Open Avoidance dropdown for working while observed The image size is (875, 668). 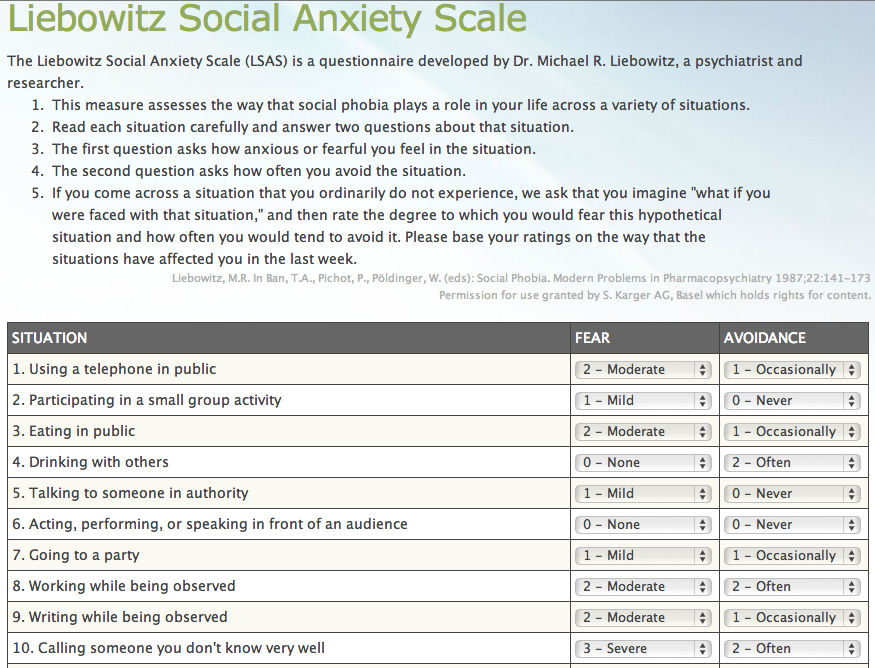coord(792,586)
